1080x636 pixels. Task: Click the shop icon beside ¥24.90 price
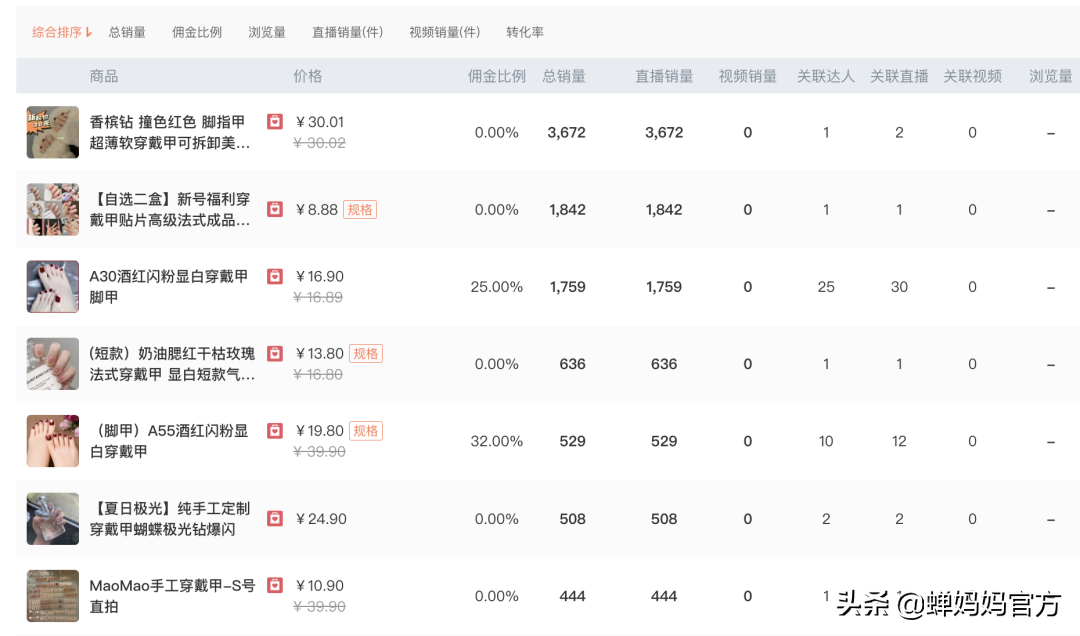pyautogui.click(x=275, y=519)
